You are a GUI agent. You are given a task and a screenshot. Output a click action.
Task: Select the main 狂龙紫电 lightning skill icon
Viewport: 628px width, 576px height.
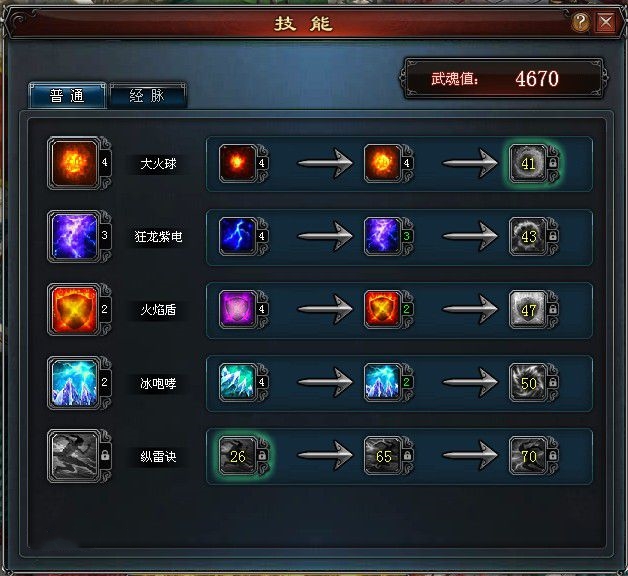(74, 236)
